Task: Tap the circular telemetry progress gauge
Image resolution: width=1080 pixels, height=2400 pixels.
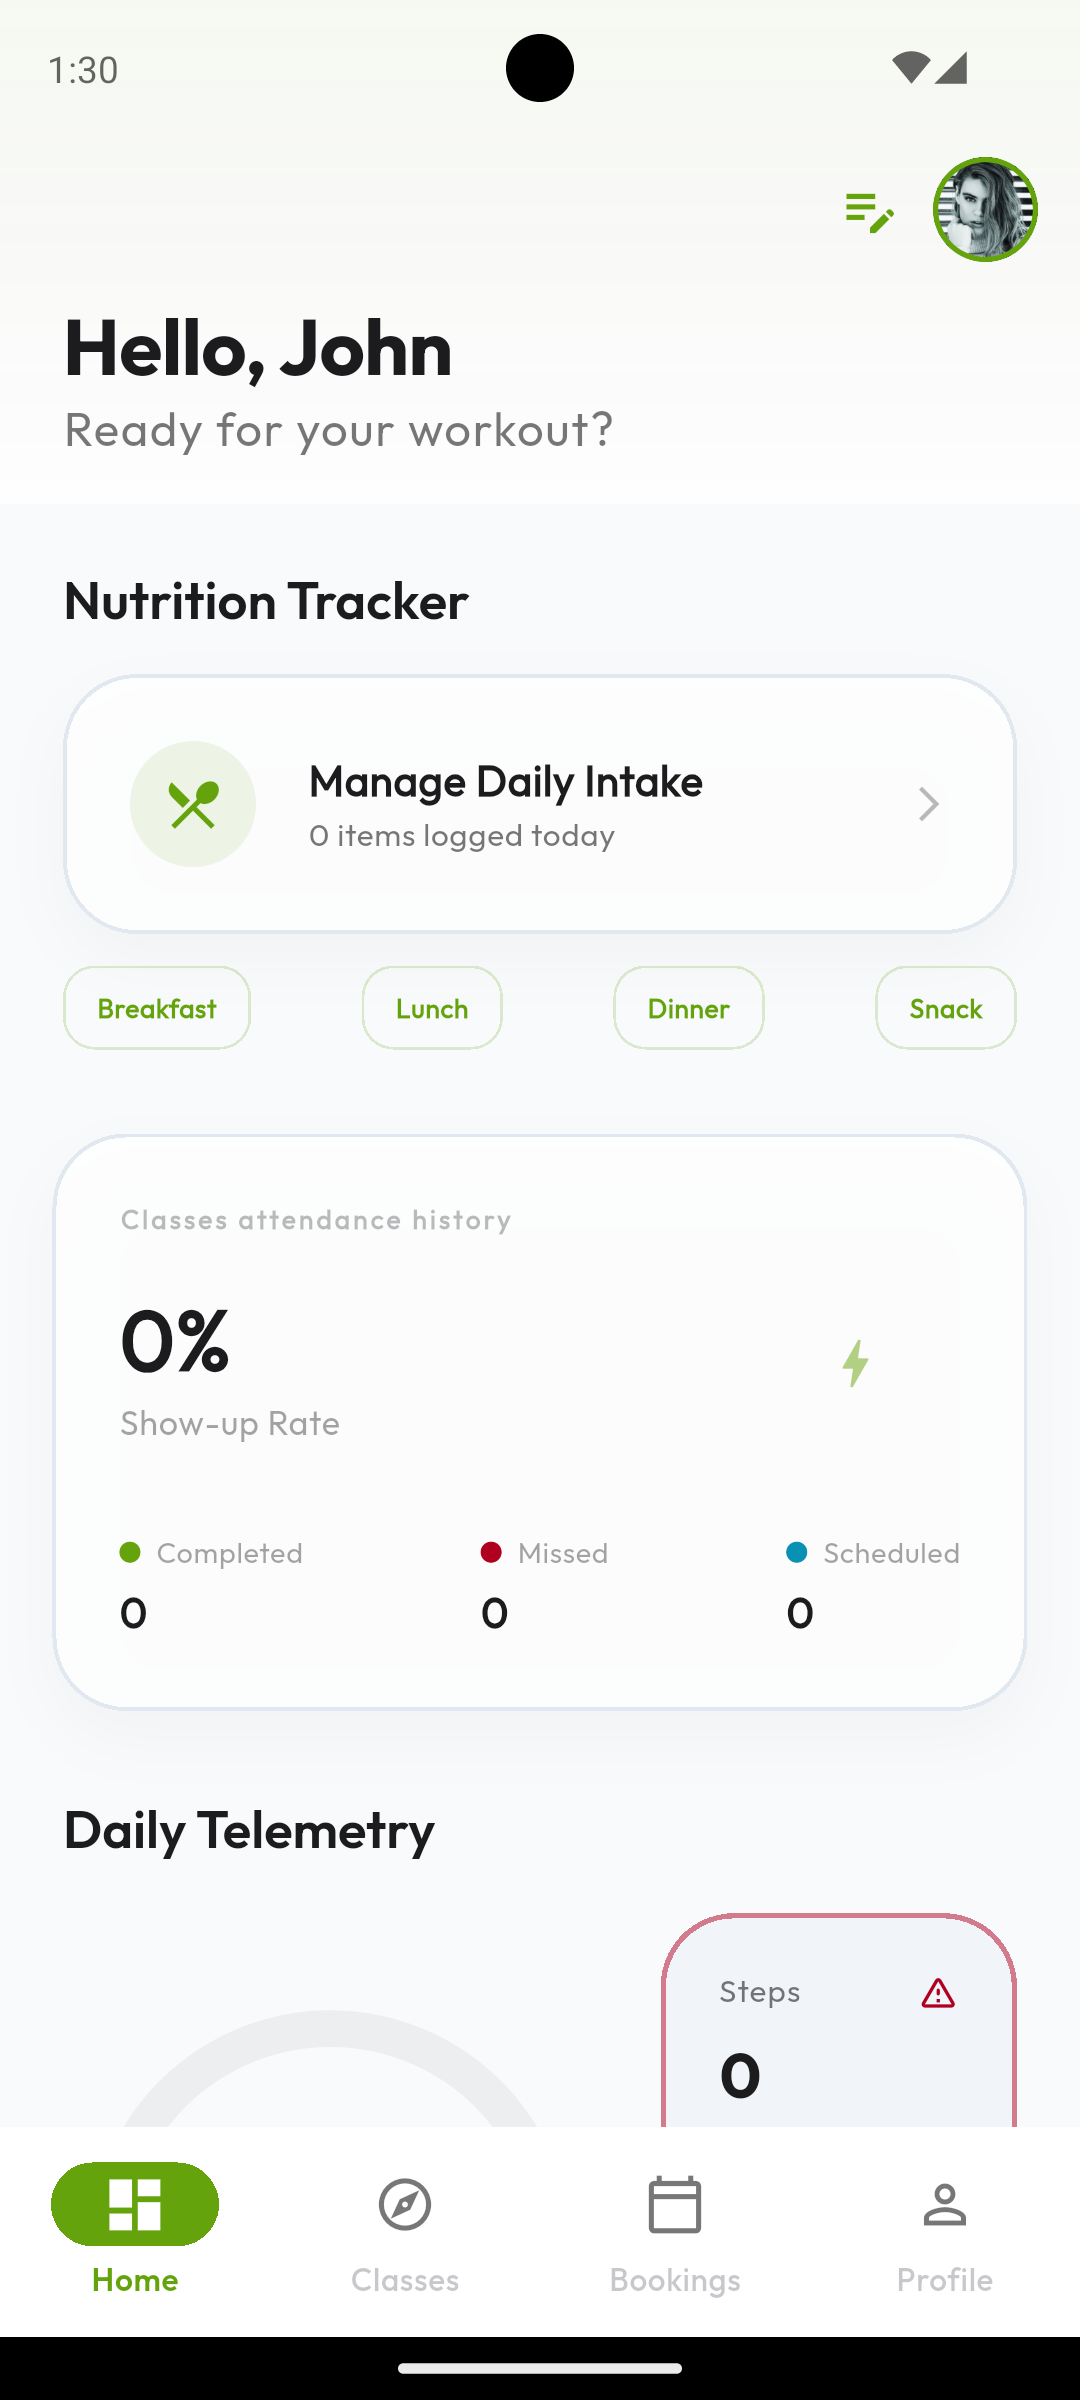Action: (x=328, y=2068)
